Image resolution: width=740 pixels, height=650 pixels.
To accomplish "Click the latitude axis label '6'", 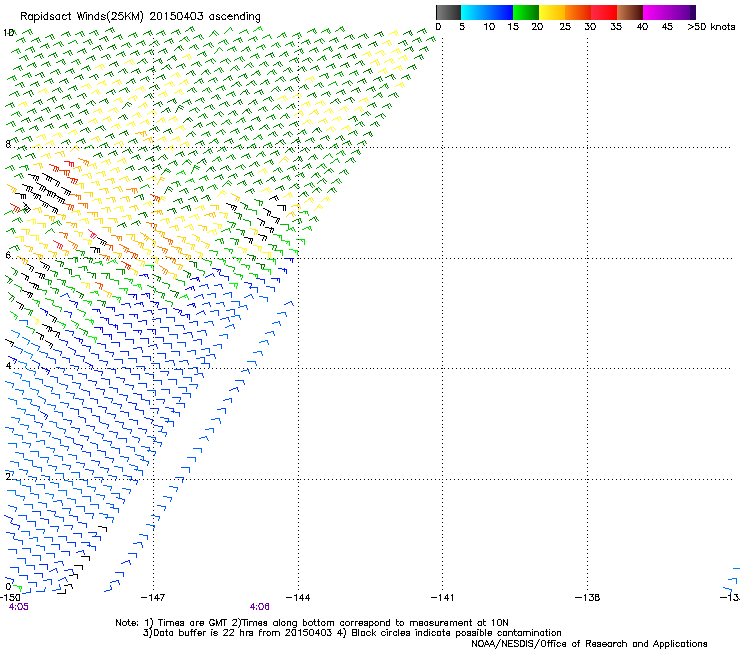I will point(8,255).
